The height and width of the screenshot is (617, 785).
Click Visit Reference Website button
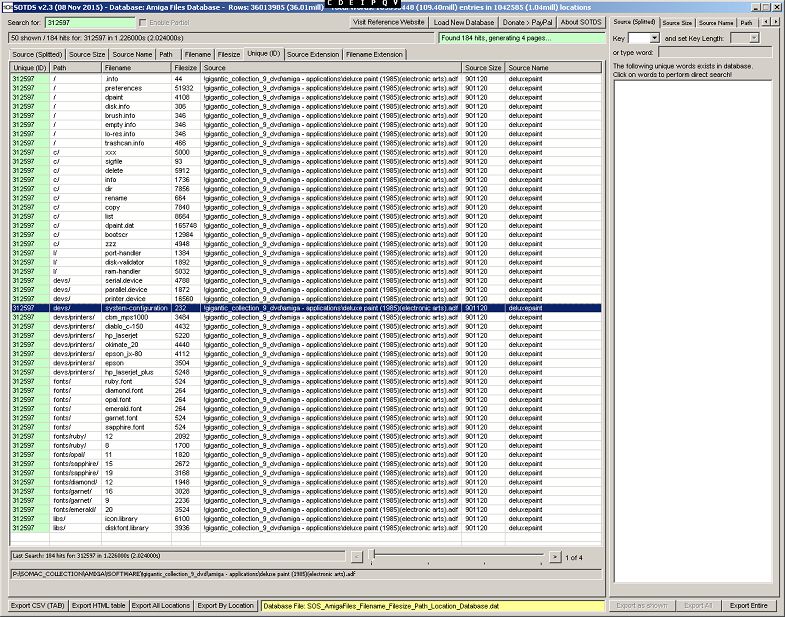coord(390,22)
